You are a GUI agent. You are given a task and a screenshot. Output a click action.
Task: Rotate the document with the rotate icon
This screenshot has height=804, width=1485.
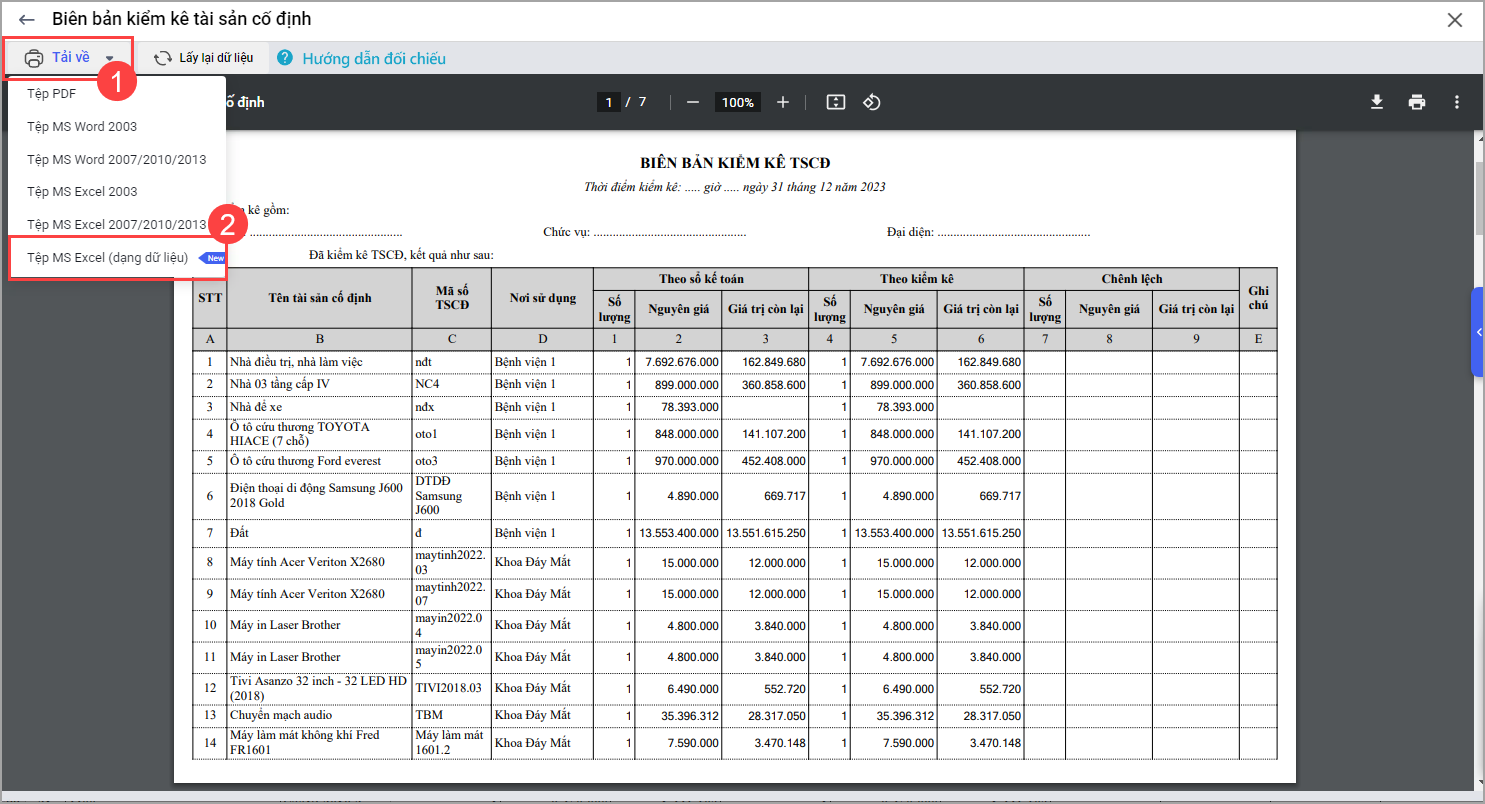(x=871, y=102)
